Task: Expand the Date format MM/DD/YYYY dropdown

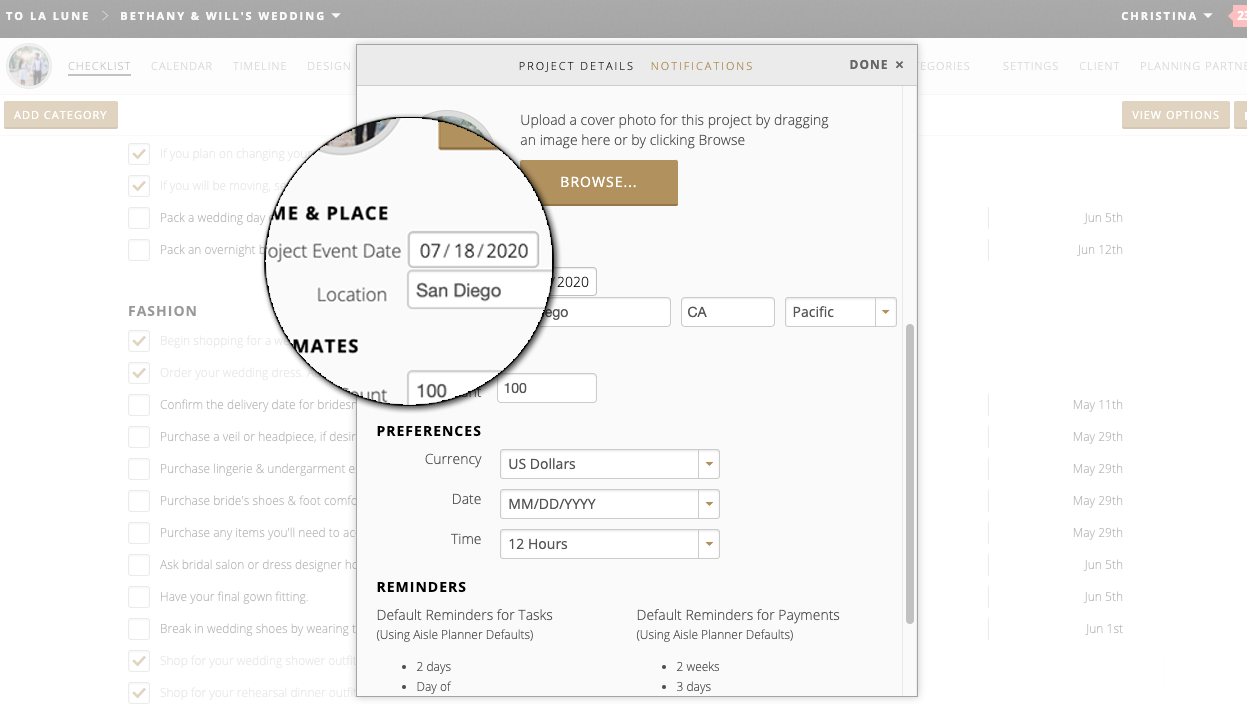Action: click(x=609, y=504)
